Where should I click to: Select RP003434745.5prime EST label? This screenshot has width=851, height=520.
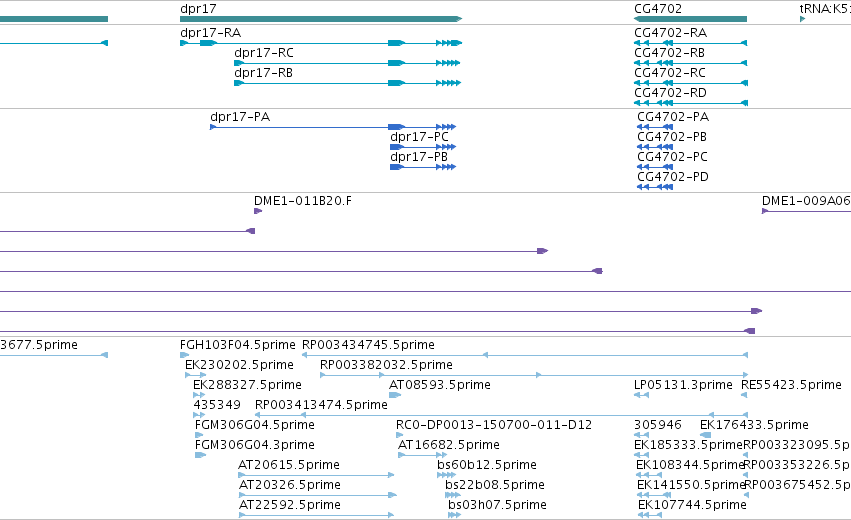click(x=368, y=345)
